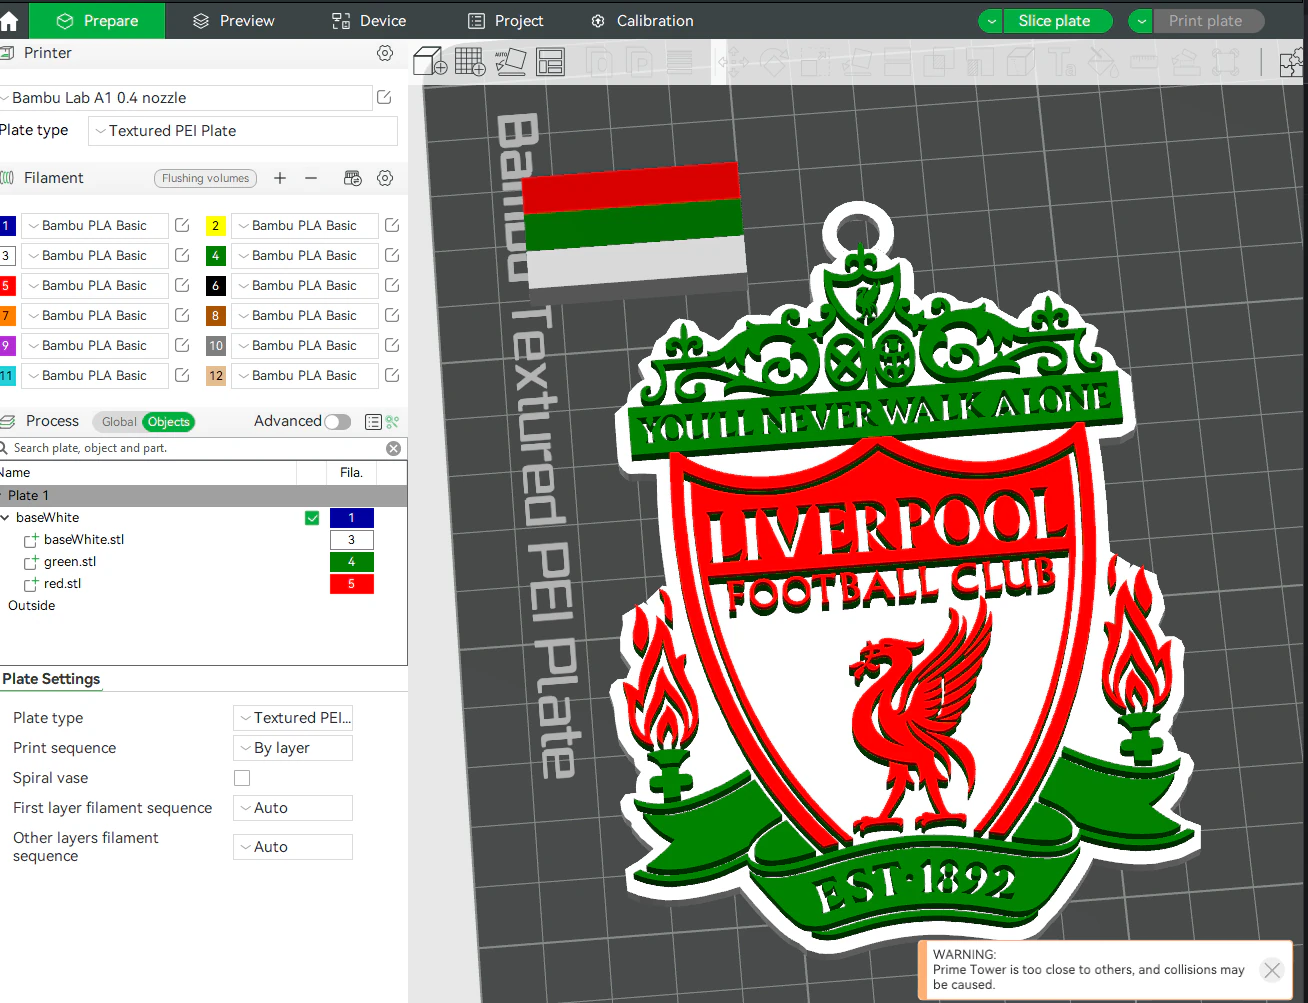The image size is (1308, 1003).
Task: Edit filament 6 preset
Action: pyautogui.click(x=392, y=285)
